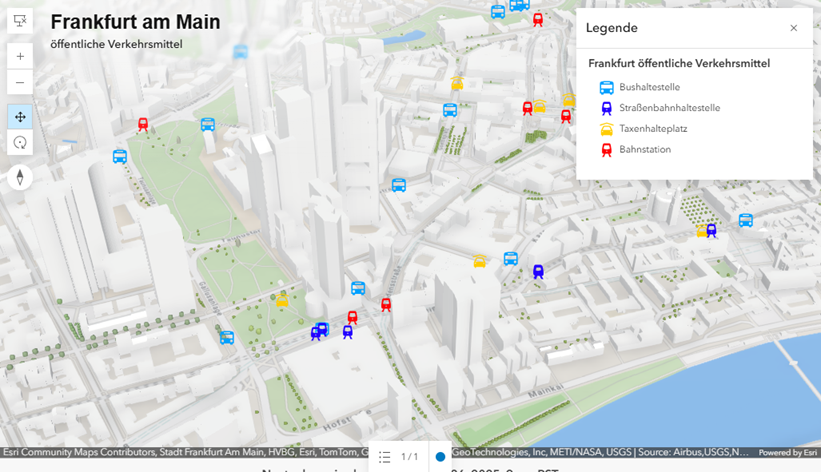Select the bus marker next to Taunusanlage street label
Screen dimensions: 821x472
(x=120, y=157)
